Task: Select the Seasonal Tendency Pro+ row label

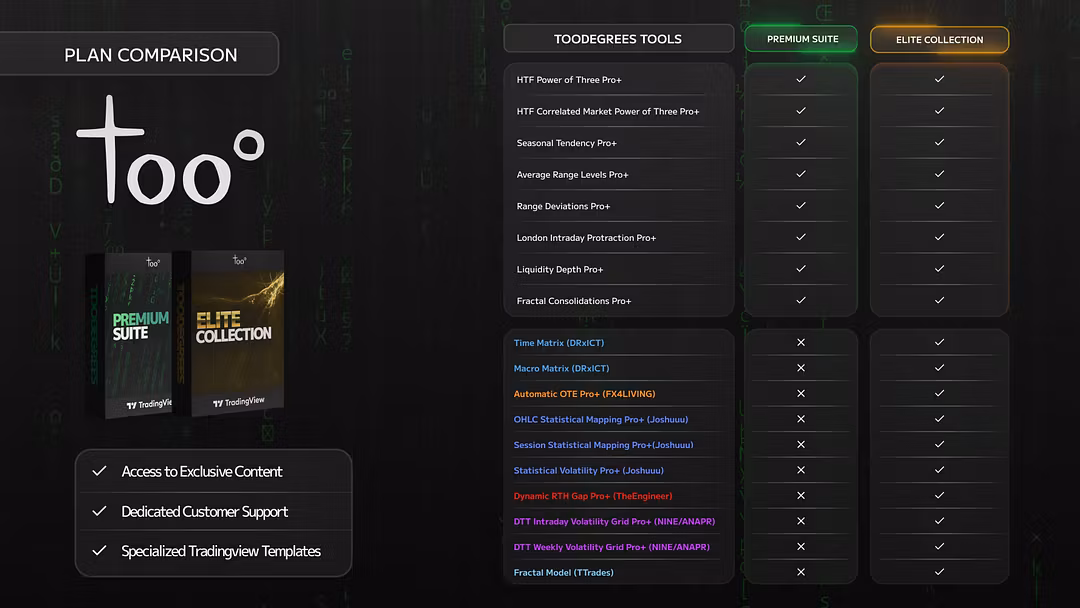Action: [566, 143]
